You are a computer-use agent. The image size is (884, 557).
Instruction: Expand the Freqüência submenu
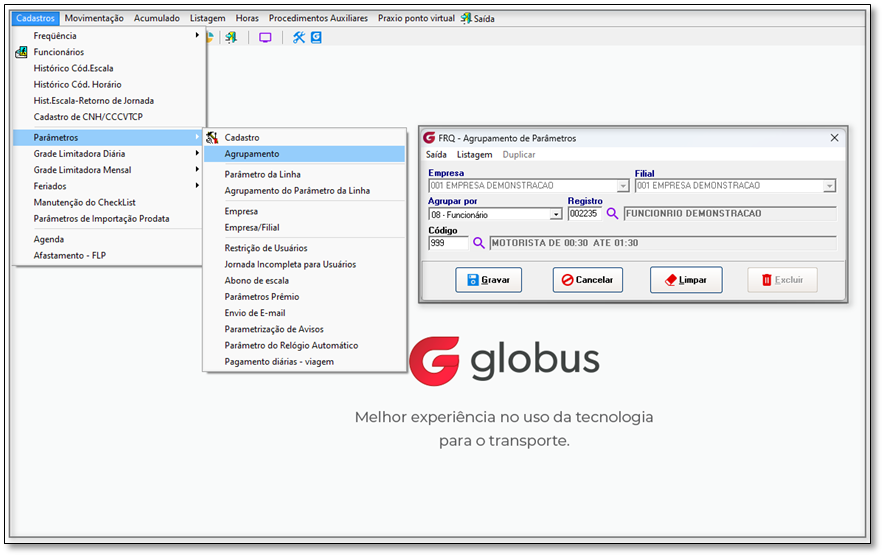tap(108, 36)
